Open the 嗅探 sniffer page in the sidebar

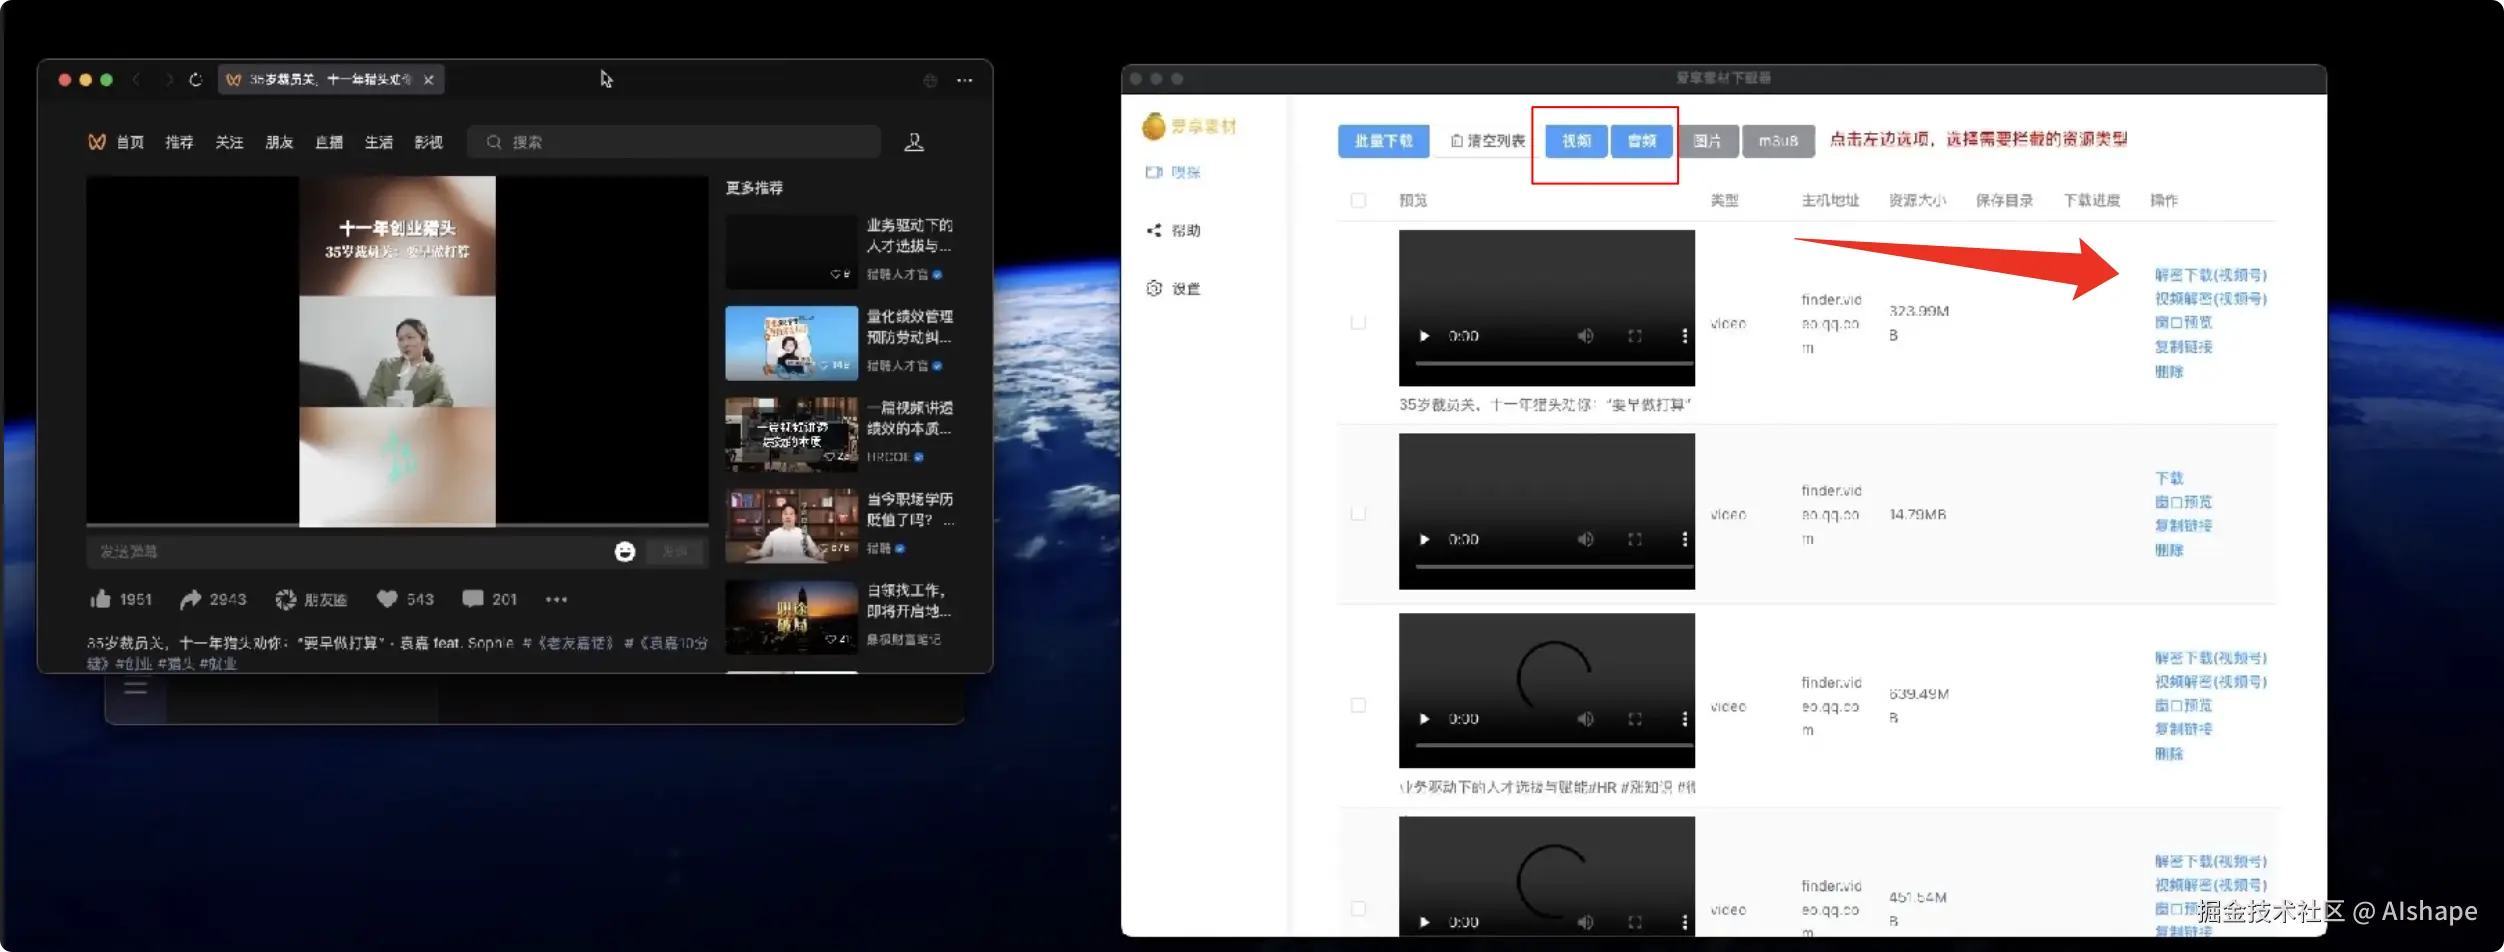pyautogui.click(x=1173, y=172)
